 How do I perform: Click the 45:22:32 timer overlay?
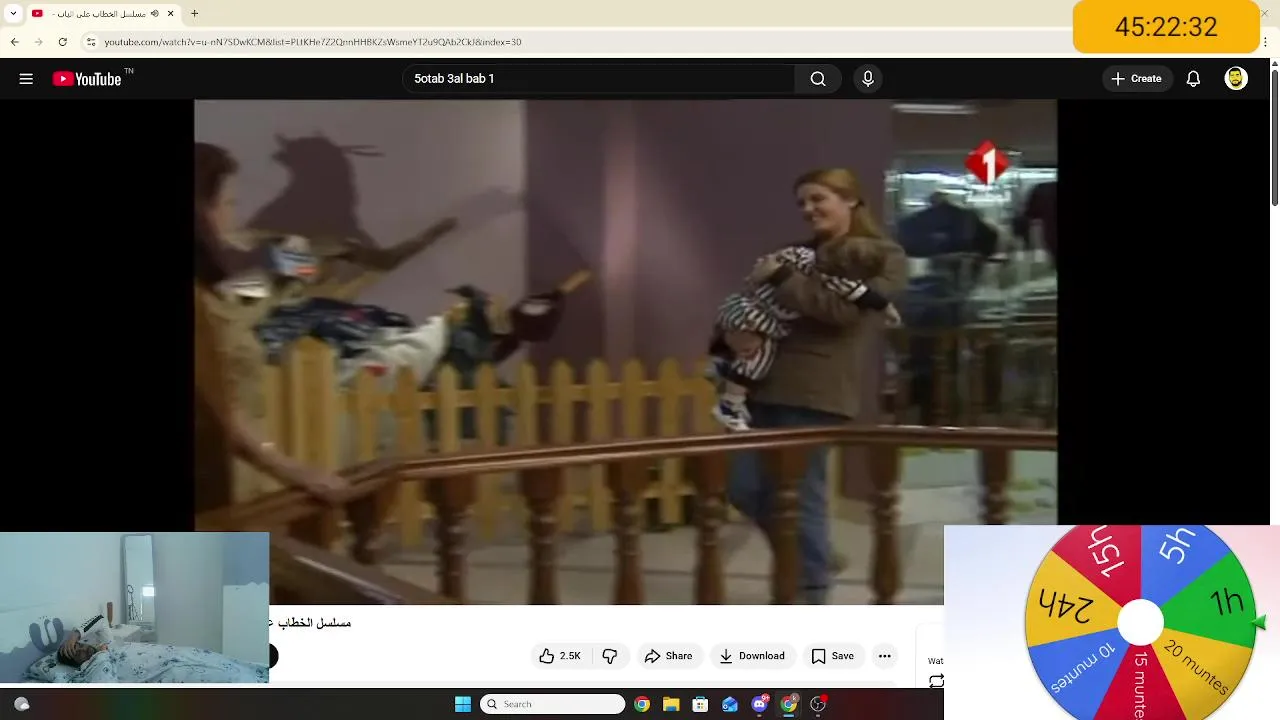pos(1166,27)
